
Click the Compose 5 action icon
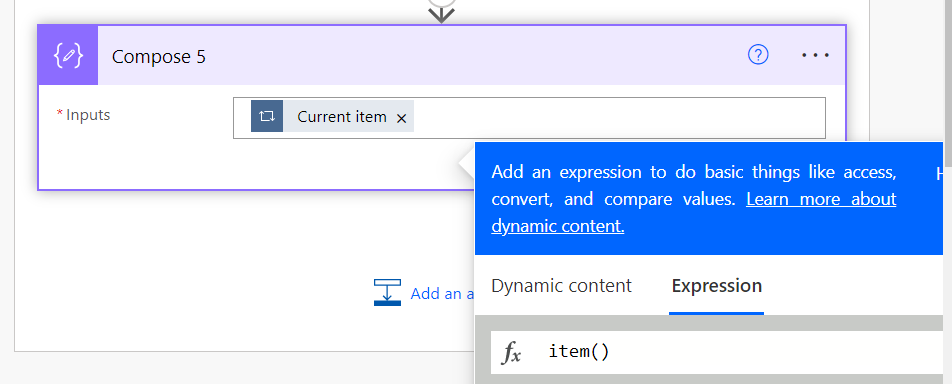[68, 55]
